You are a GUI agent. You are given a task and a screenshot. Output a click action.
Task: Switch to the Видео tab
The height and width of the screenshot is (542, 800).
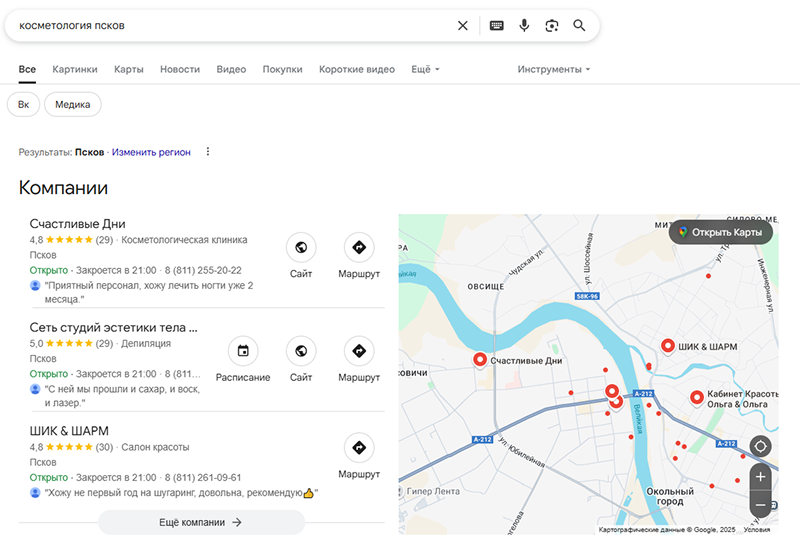click(231, 69)
